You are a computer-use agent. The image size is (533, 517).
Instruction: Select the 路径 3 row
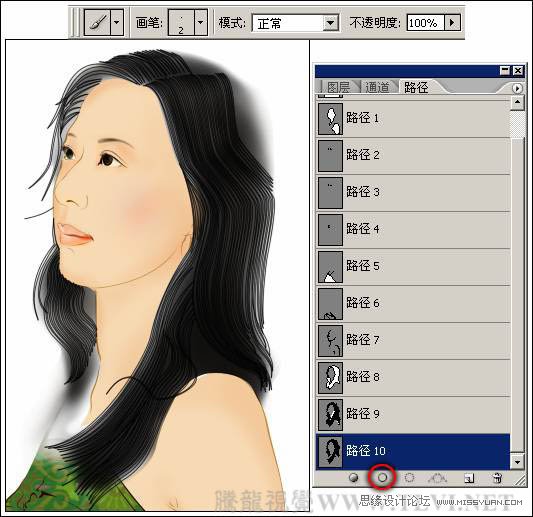click(x=413, y=193)
